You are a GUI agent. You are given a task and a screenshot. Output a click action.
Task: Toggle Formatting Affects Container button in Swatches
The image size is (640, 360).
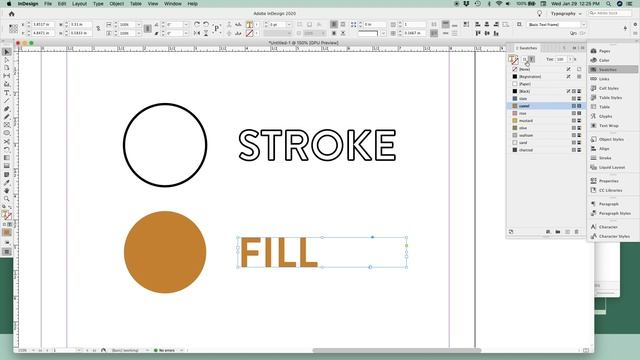click(x=525, y=60)
